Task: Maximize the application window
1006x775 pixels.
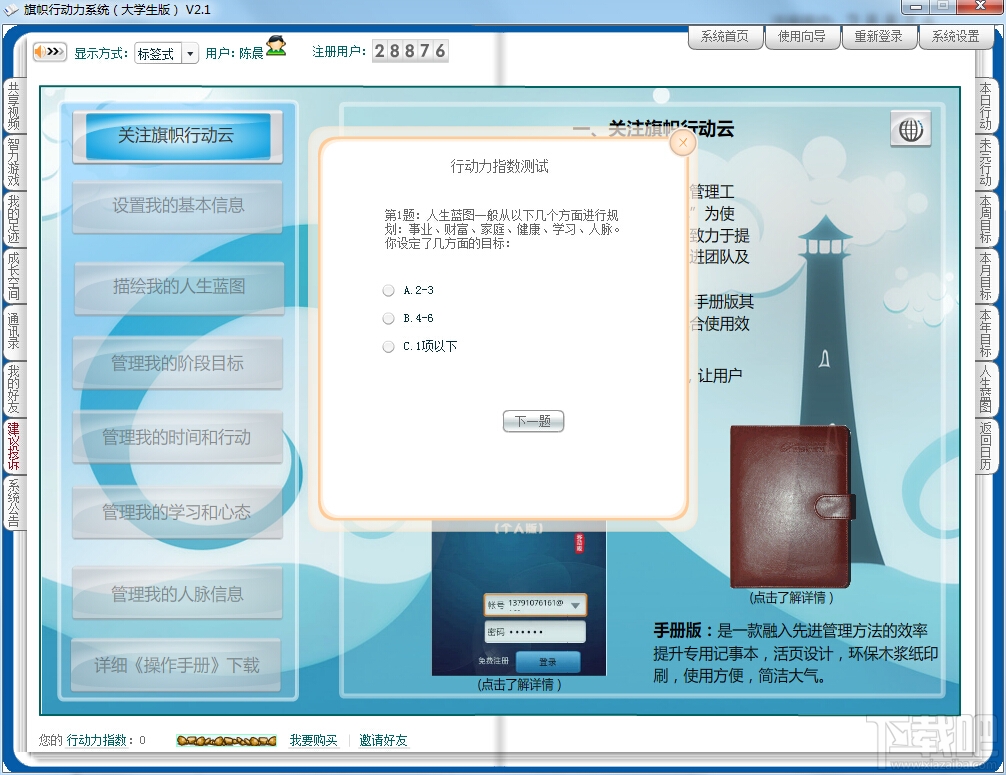Action: (x=942, y=6)
